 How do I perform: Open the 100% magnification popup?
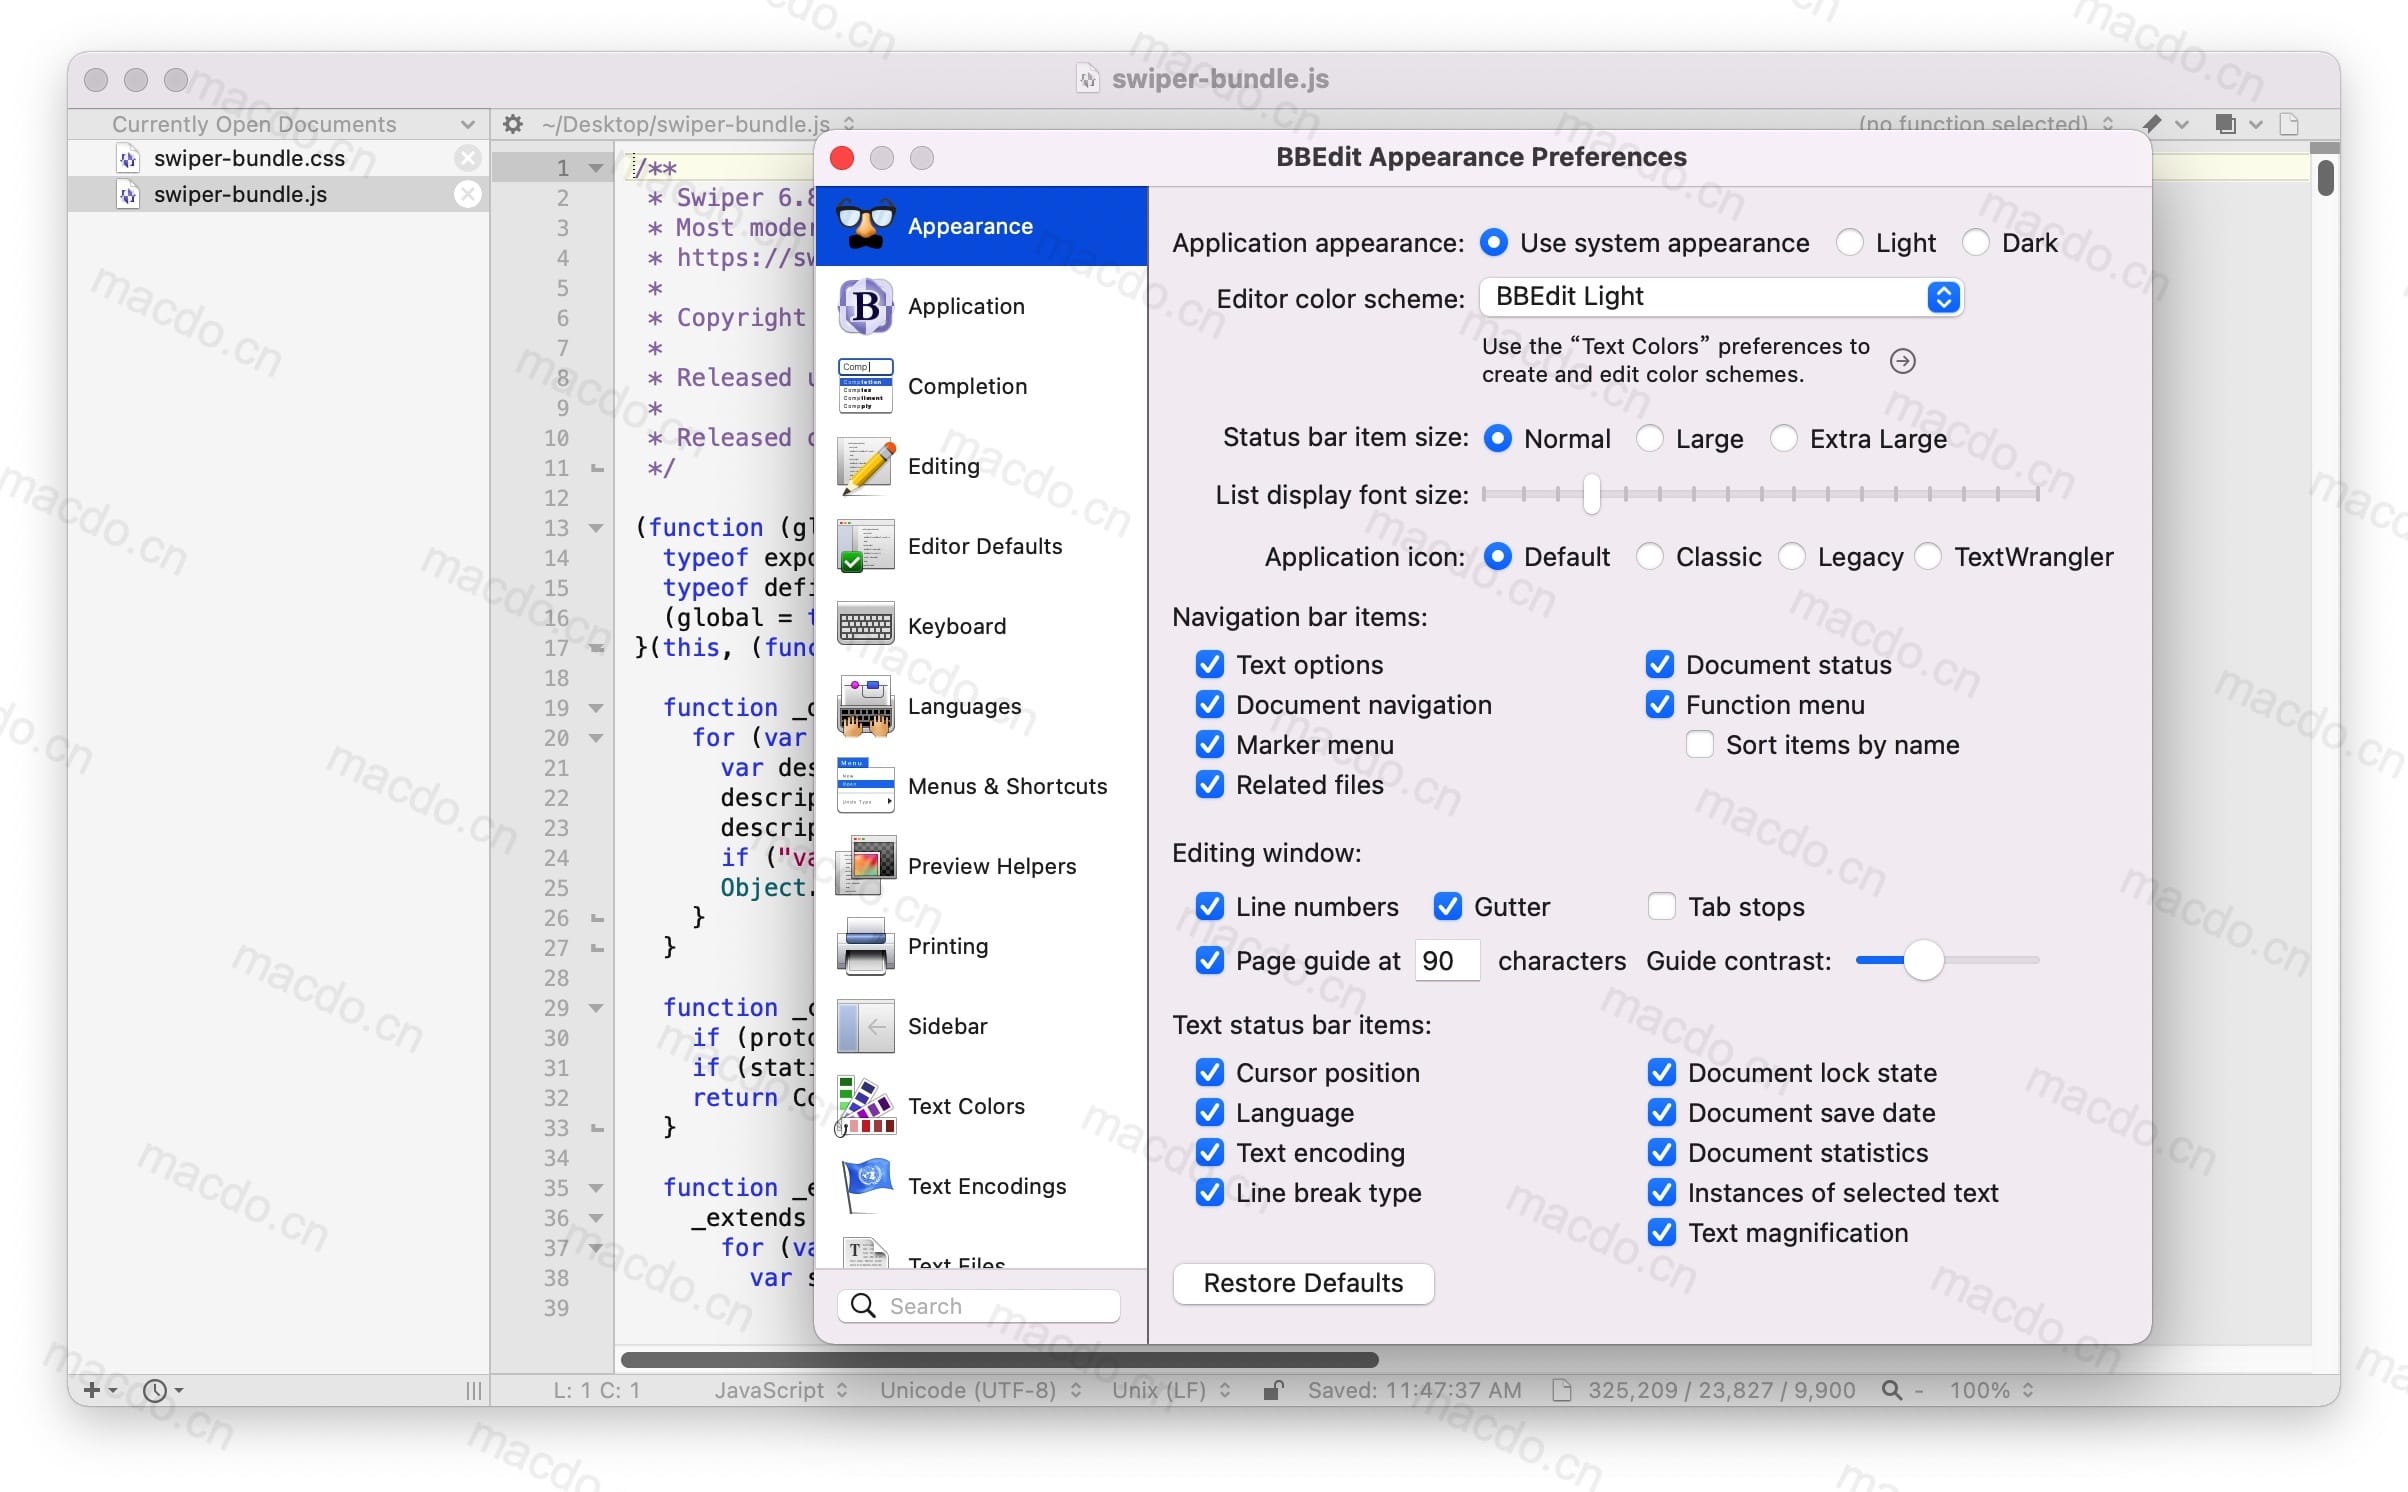tap(1991, 1390)
